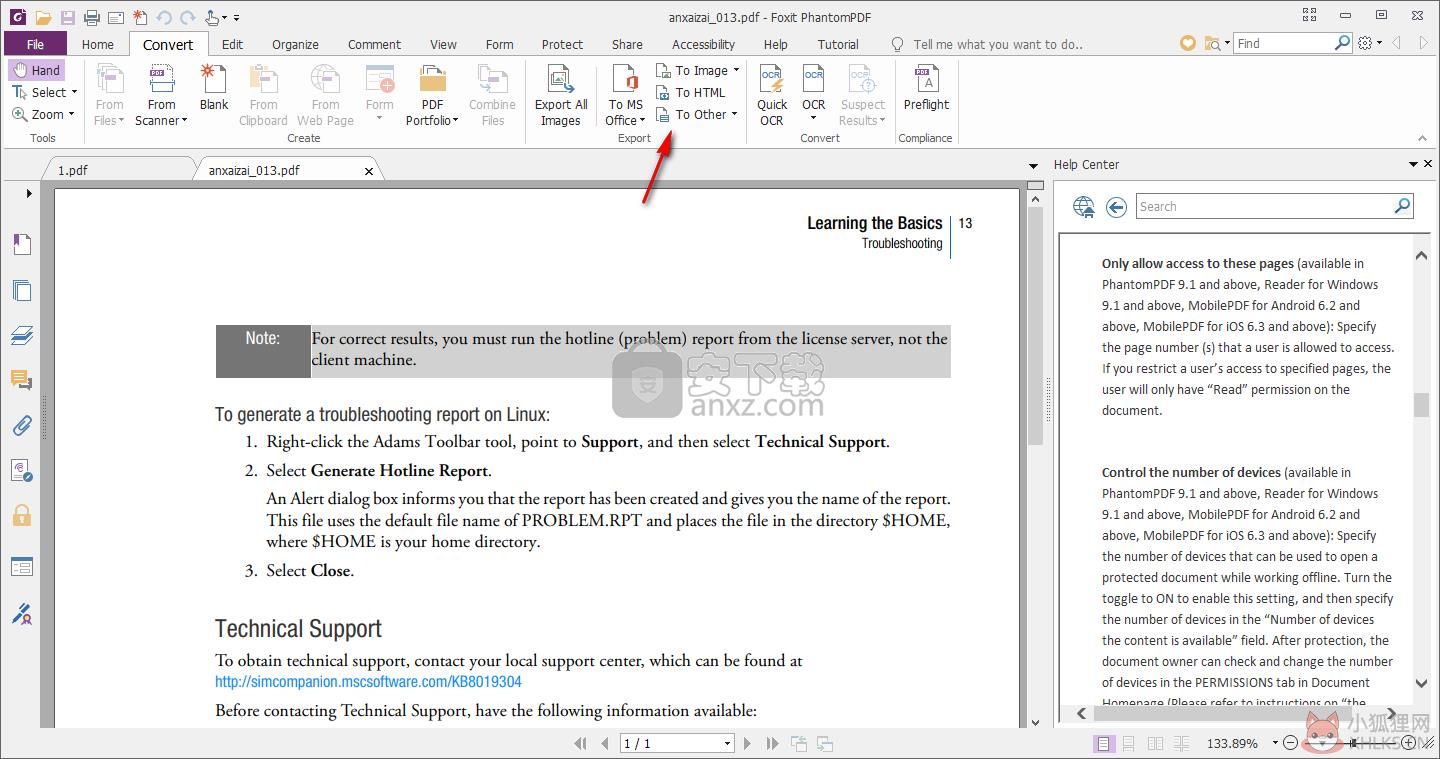The image size is (1440, 759).
Task: Open the PDF Portfolio menu
Action: tap(432, 95)
